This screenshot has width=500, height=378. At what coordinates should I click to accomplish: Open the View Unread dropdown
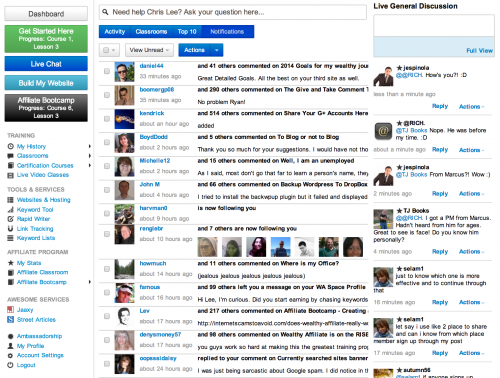click(150, 50)
